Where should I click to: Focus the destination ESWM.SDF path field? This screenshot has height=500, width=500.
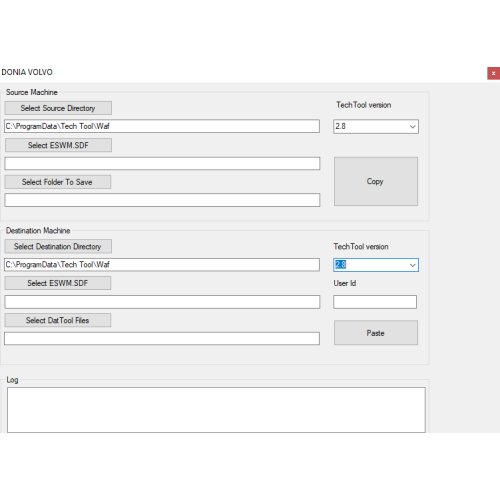coord(162,302)
